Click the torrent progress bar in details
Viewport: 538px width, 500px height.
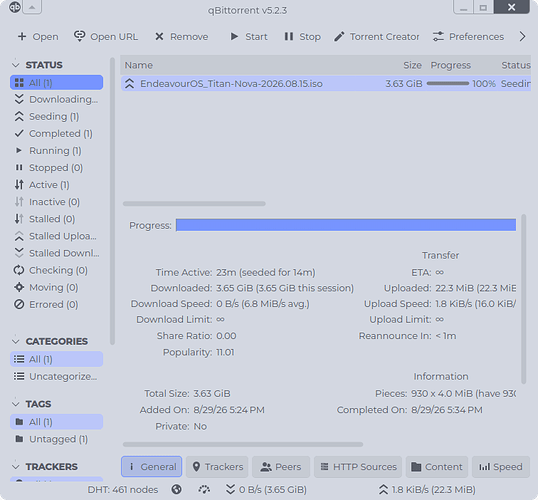click(x=346, y=225)
